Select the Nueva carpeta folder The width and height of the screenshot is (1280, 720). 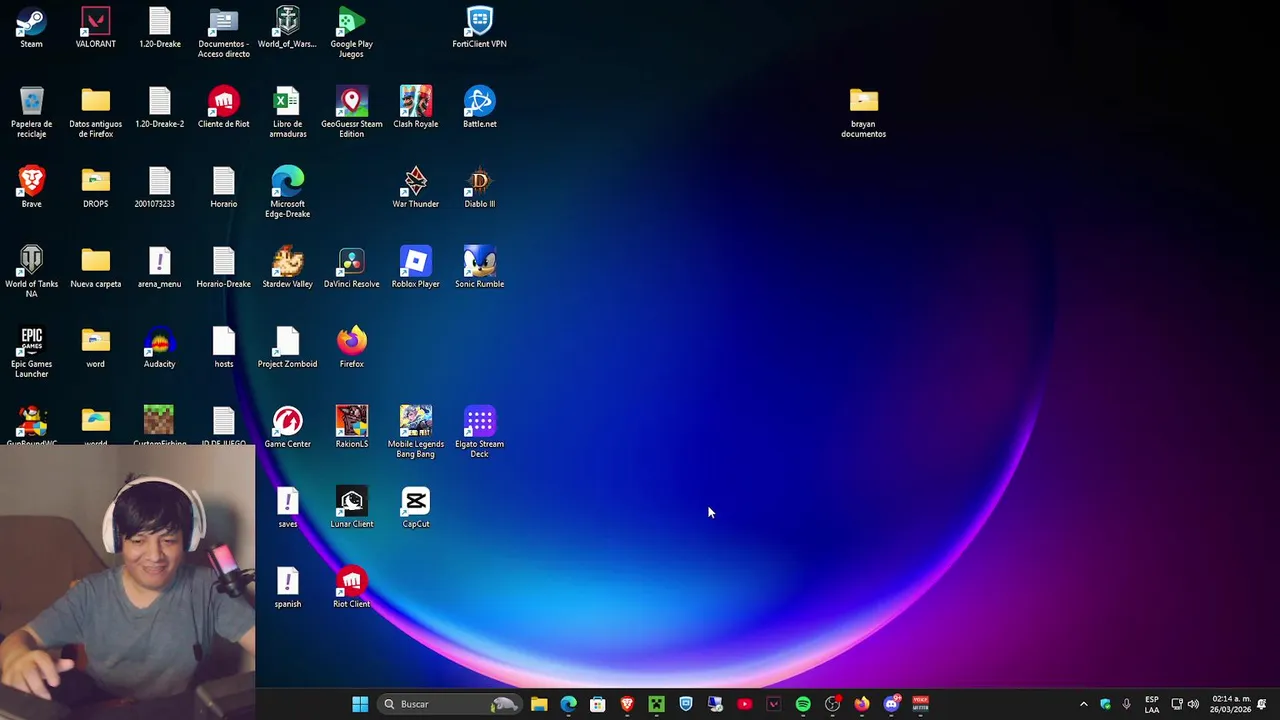96,267
